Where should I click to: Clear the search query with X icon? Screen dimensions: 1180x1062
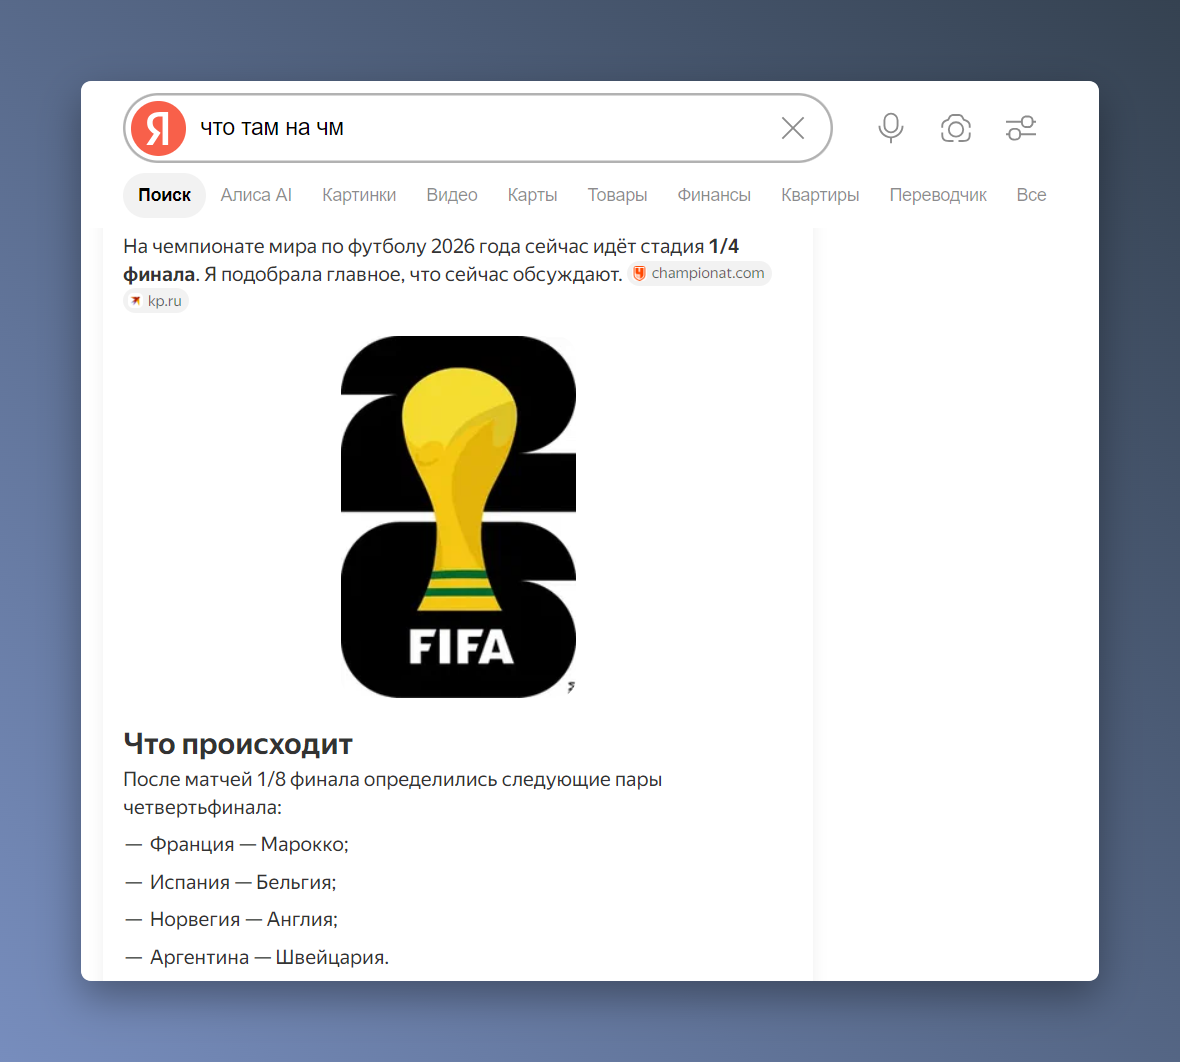click(792, 128)
